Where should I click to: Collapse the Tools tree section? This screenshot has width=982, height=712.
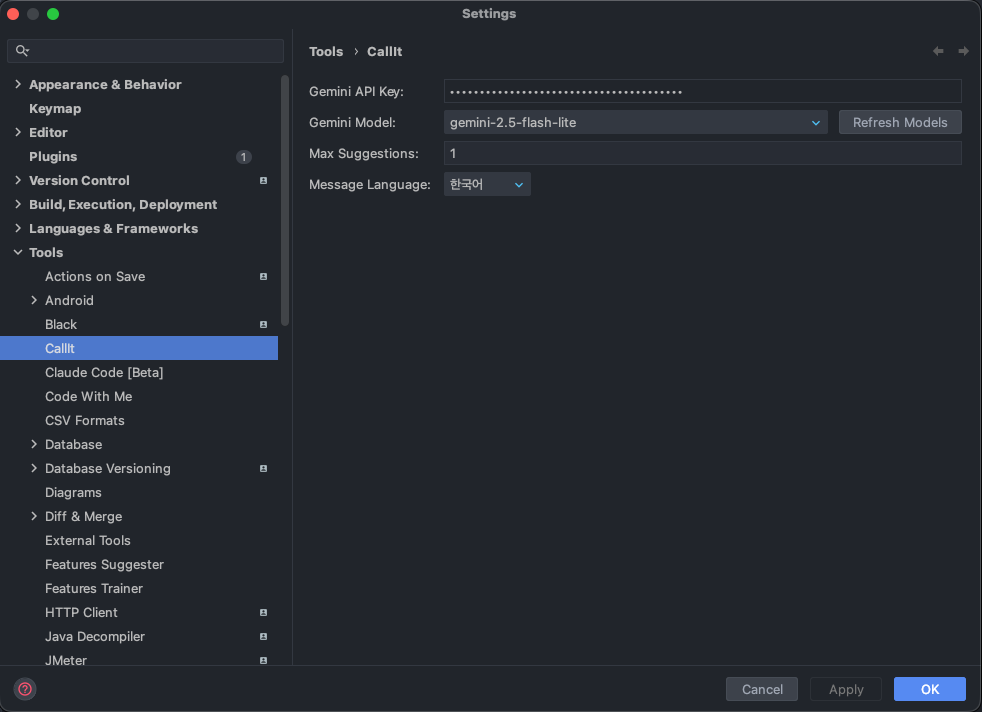click(x=18, y=253)
